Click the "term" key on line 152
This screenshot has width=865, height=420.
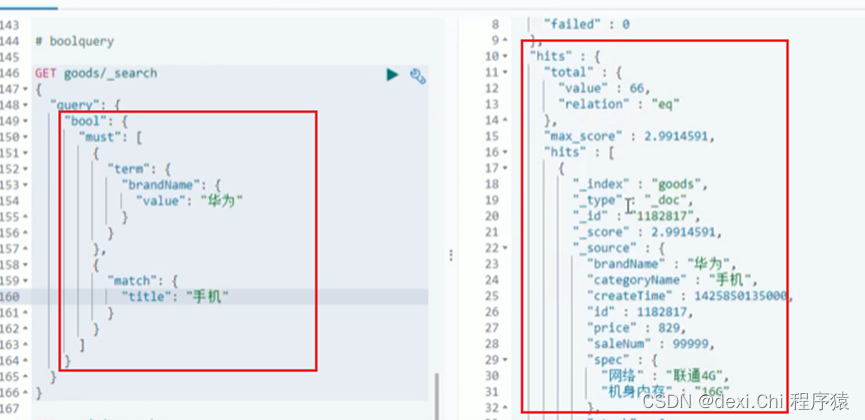tap(131, 169)
